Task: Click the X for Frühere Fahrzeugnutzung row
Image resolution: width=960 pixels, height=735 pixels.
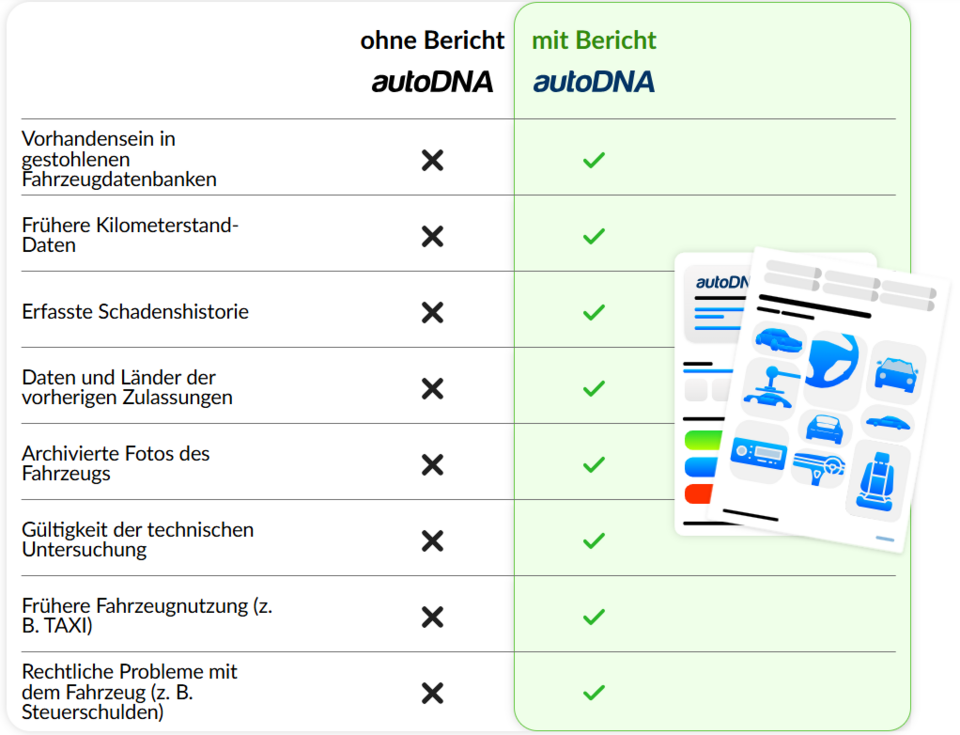Action: 432,617
